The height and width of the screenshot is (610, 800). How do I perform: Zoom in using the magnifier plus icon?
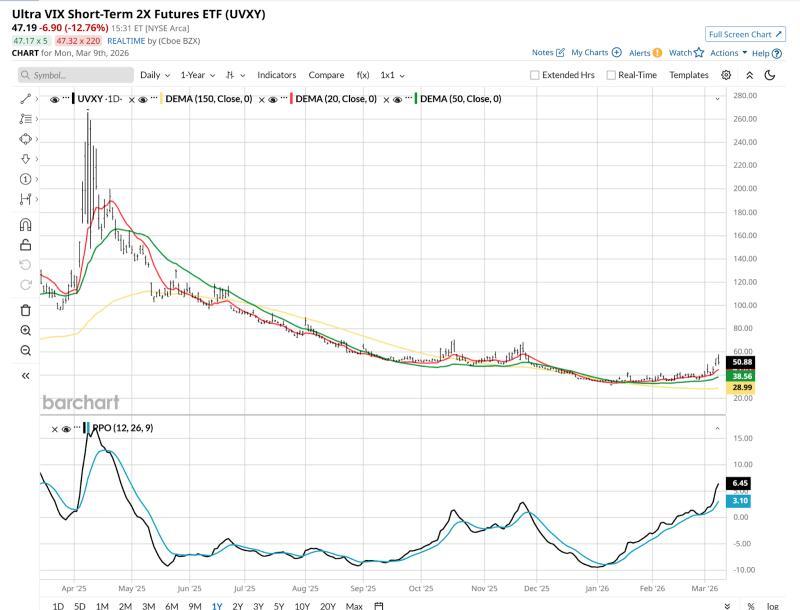tap(25, 330)
